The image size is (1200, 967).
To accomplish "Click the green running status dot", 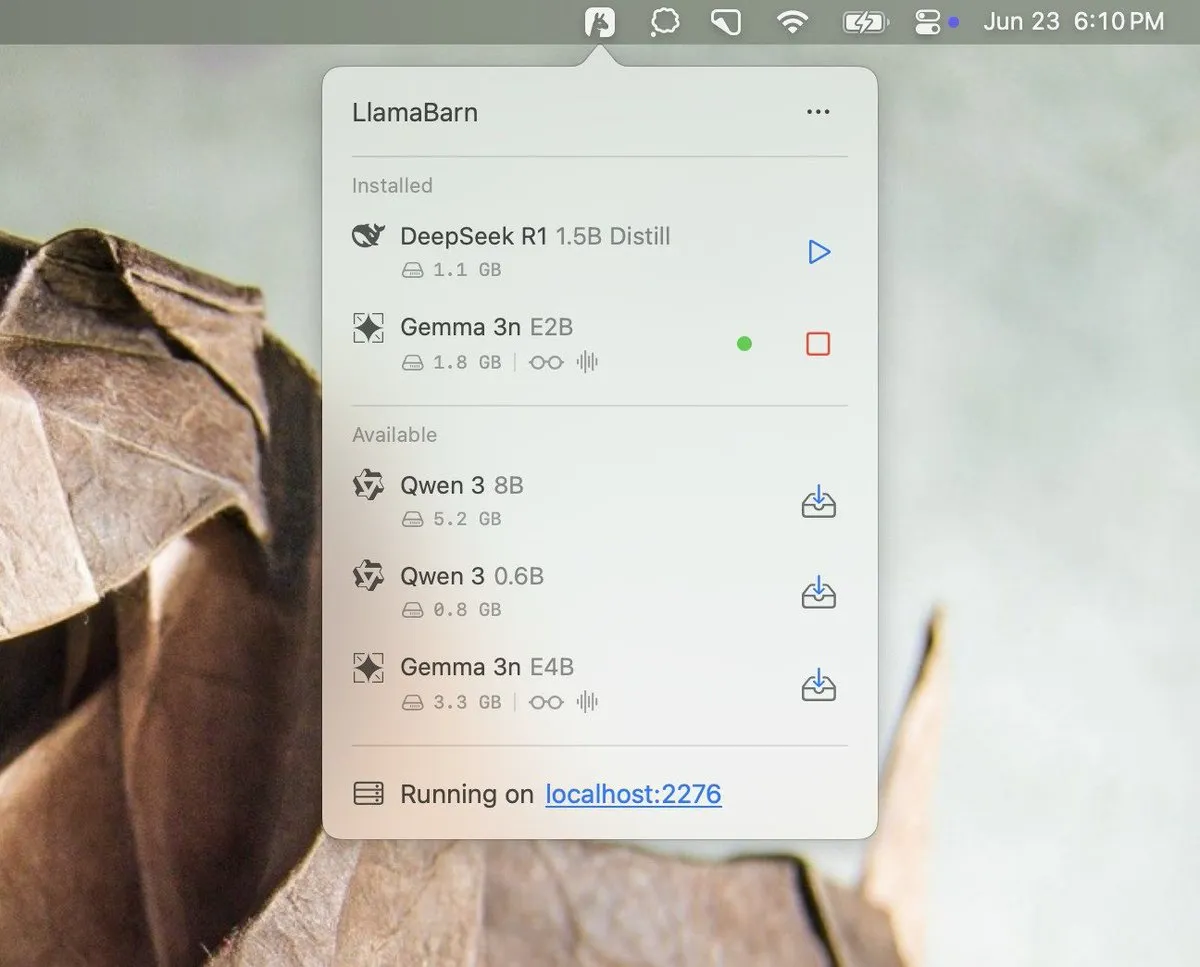I will pyautogui.click(x=744, y=344).
